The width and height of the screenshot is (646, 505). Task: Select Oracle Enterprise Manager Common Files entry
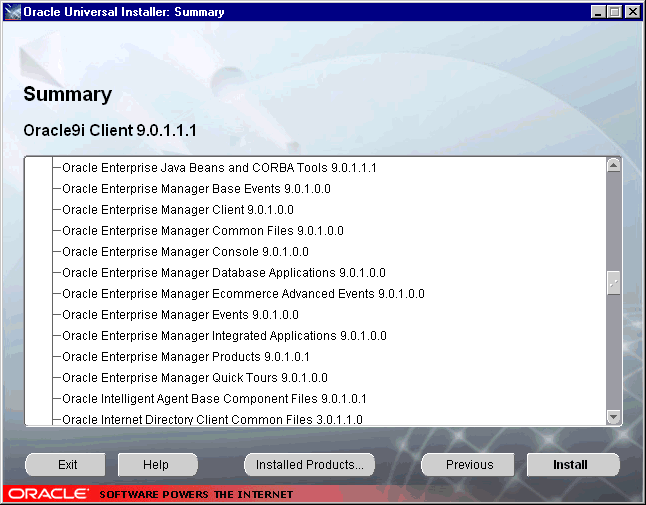(x=203, y=231)
